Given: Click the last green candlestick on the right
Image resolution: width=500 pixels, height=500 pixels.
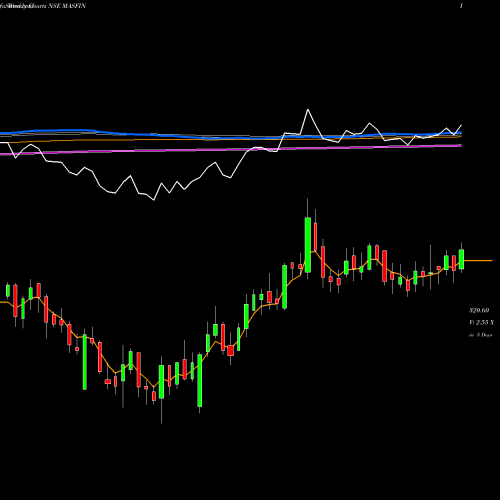Looking at the screenshot, I should (x=461, y=259).
